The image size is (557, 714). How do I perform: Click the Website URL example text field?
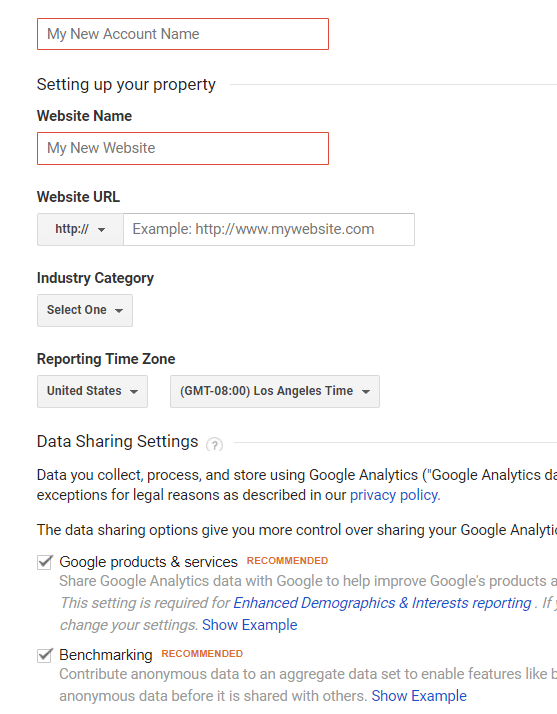click(269, 229)
